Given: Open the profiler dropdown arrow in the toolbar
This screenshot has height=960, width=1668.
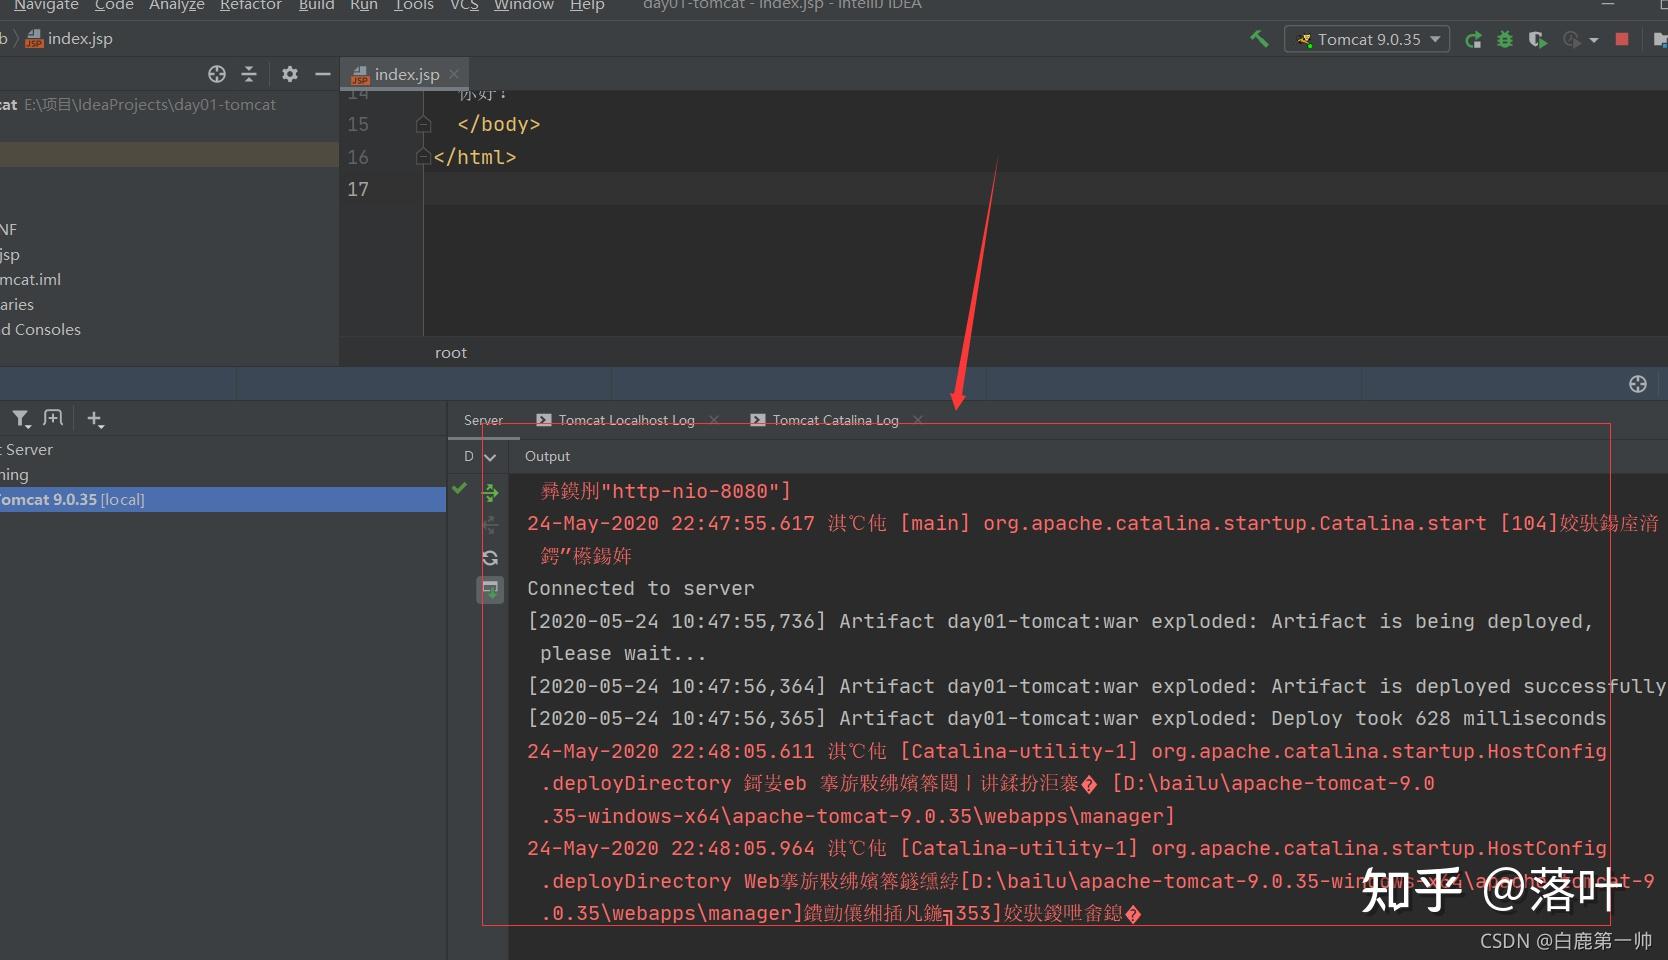Looking at the screenshot, I should pos(1594,41).
